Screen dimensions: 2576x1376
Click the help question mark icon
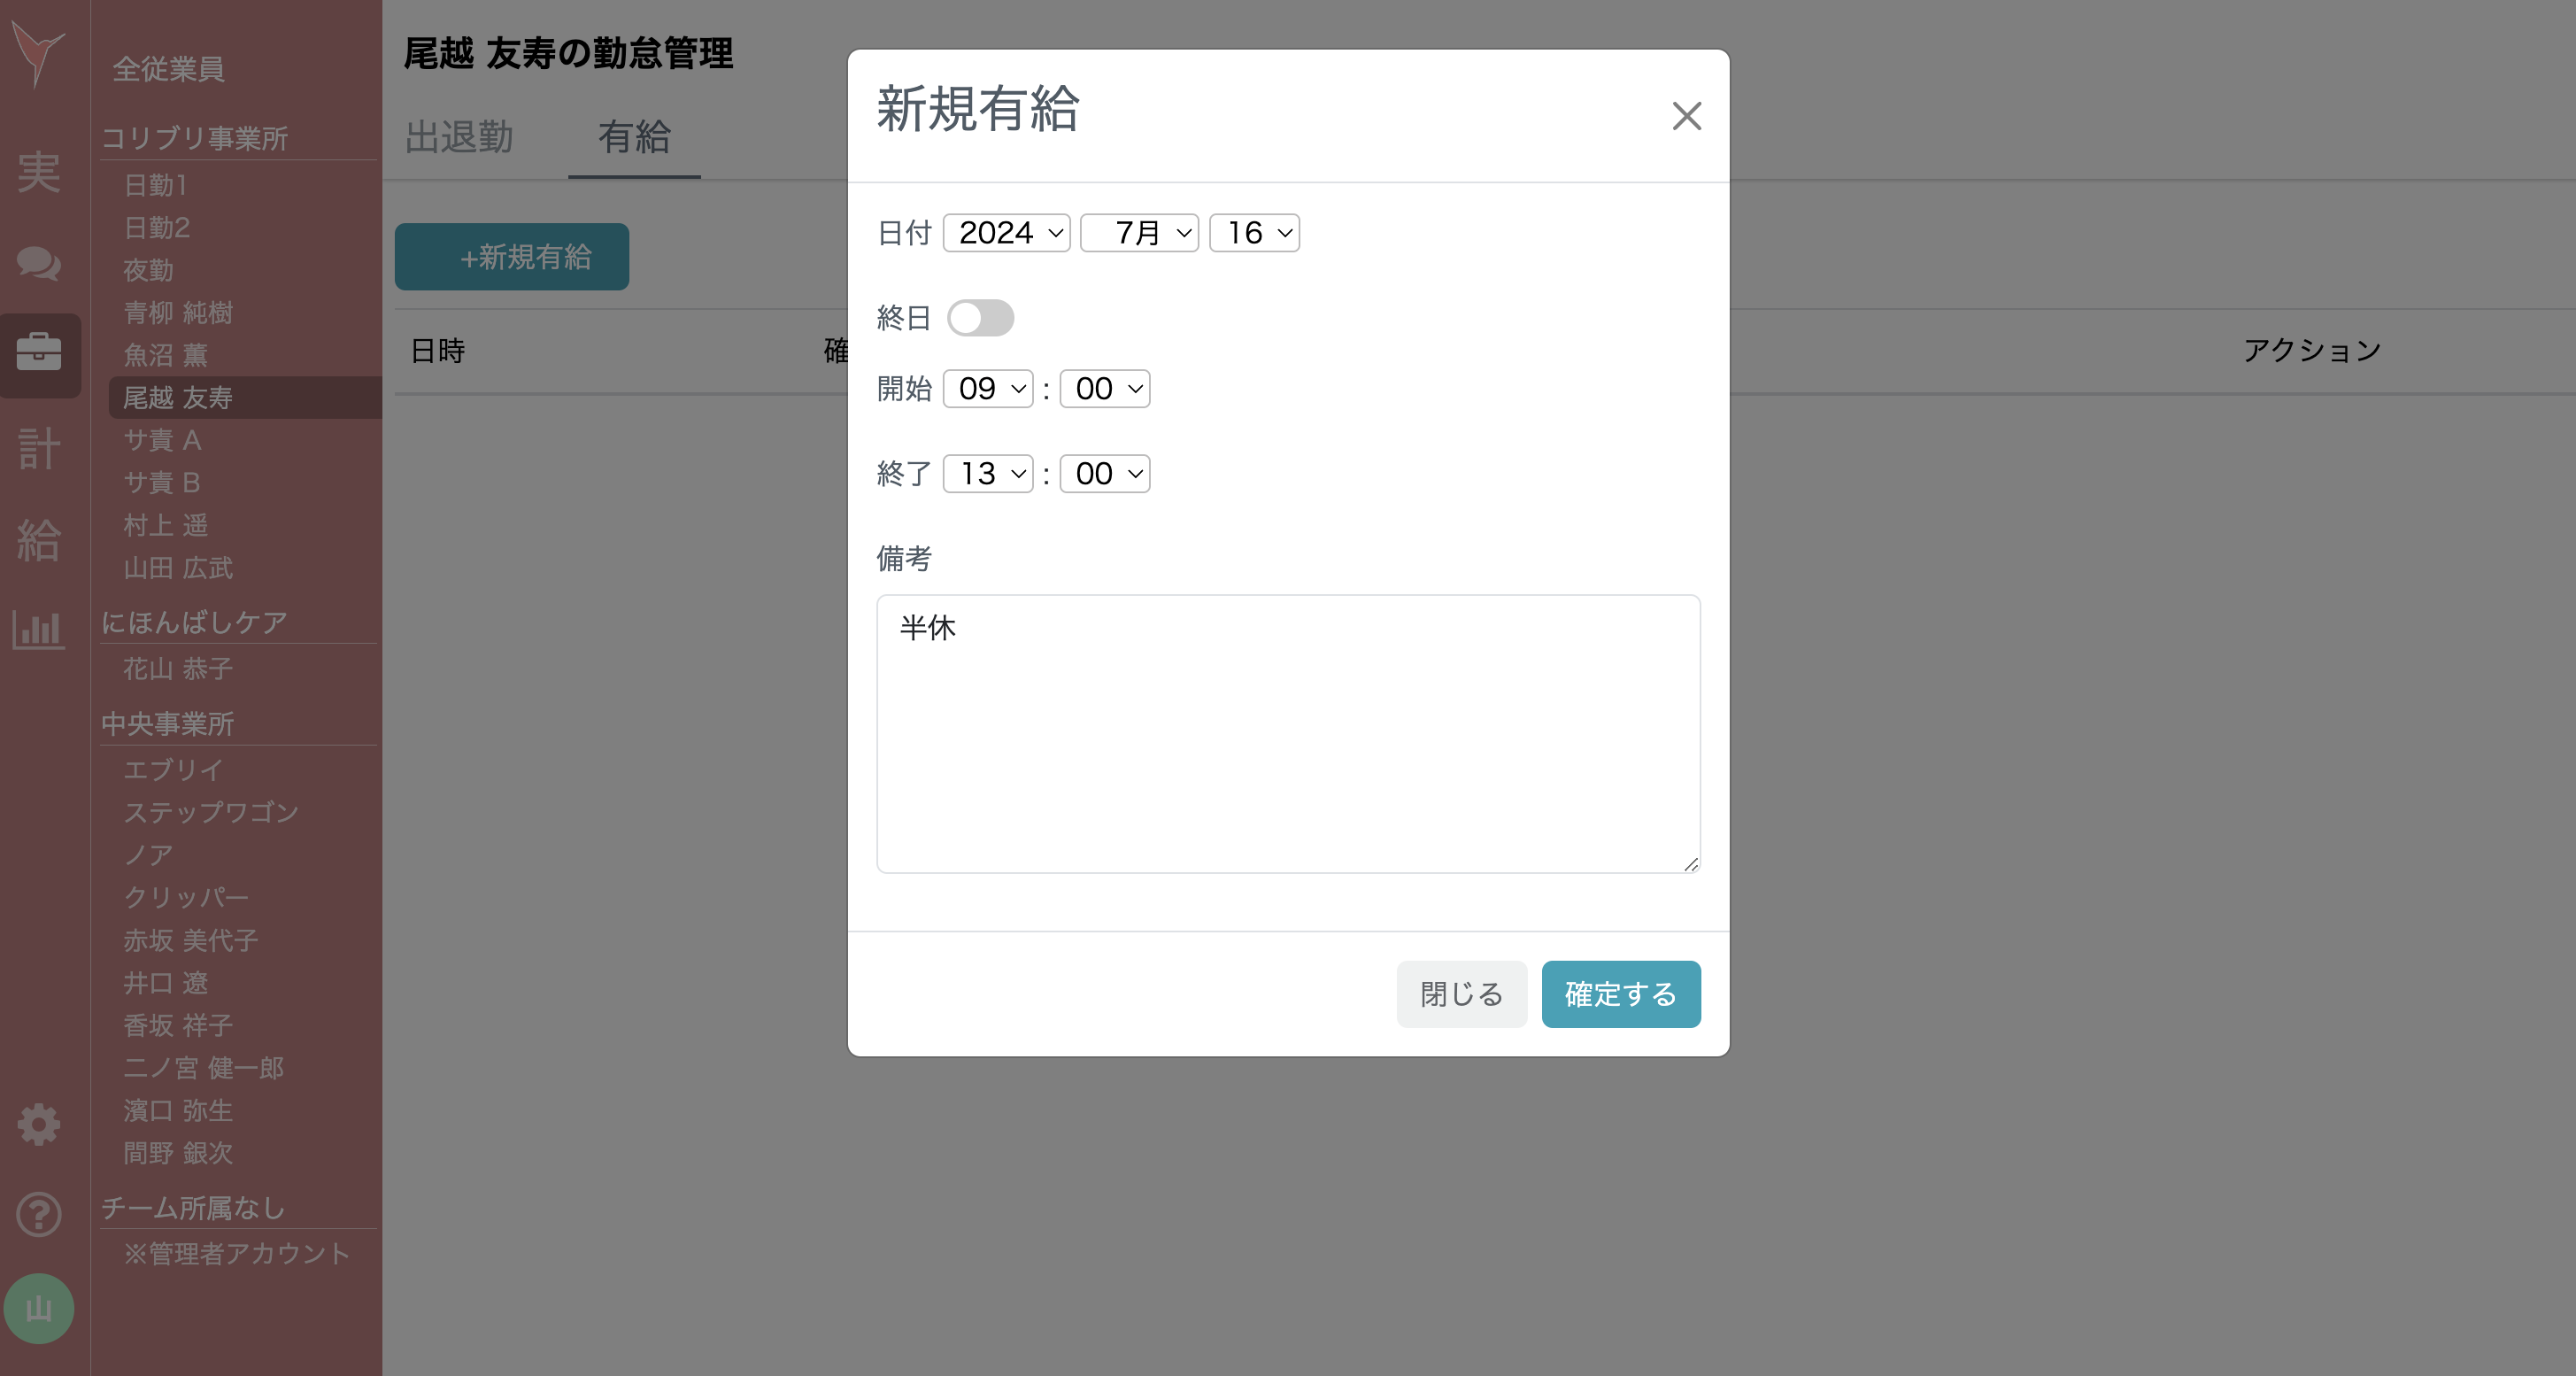coord(39,1215)
